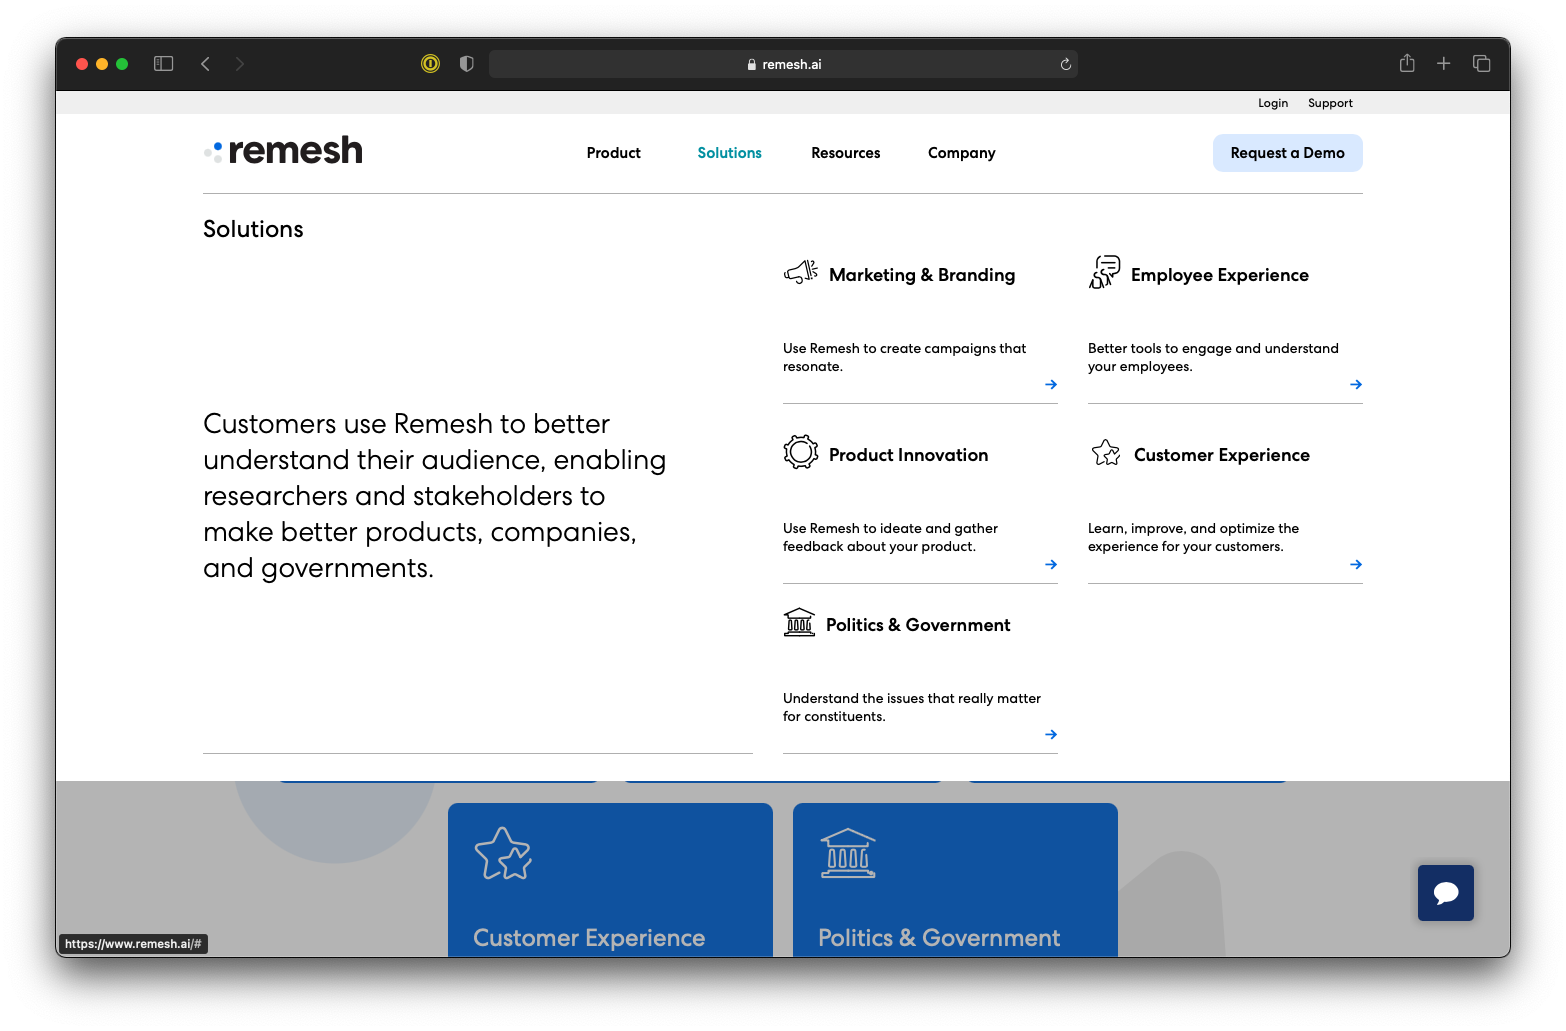Click the arrow under Customer Experience menu description
The image size is (1566, 1031).
[1356, 564]
